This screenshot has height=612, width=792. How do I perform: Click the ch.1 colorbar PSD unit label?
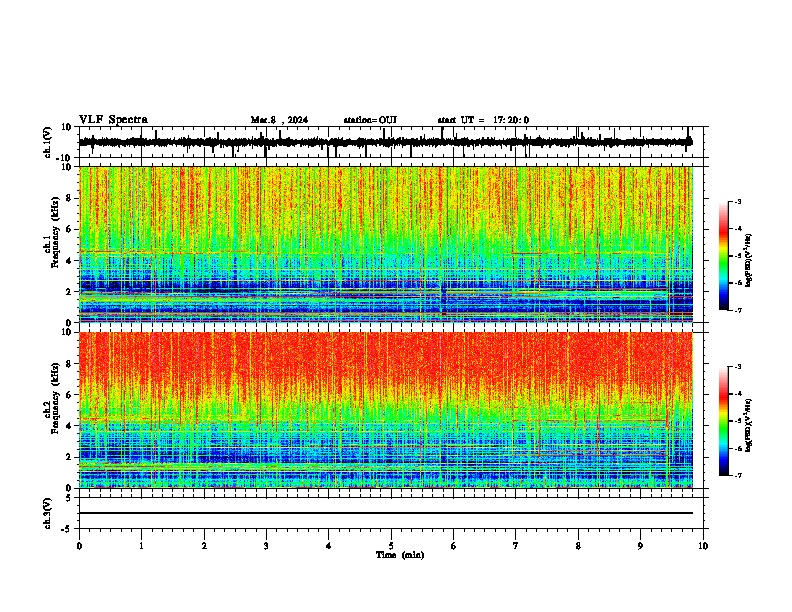(x=748, y=261)
